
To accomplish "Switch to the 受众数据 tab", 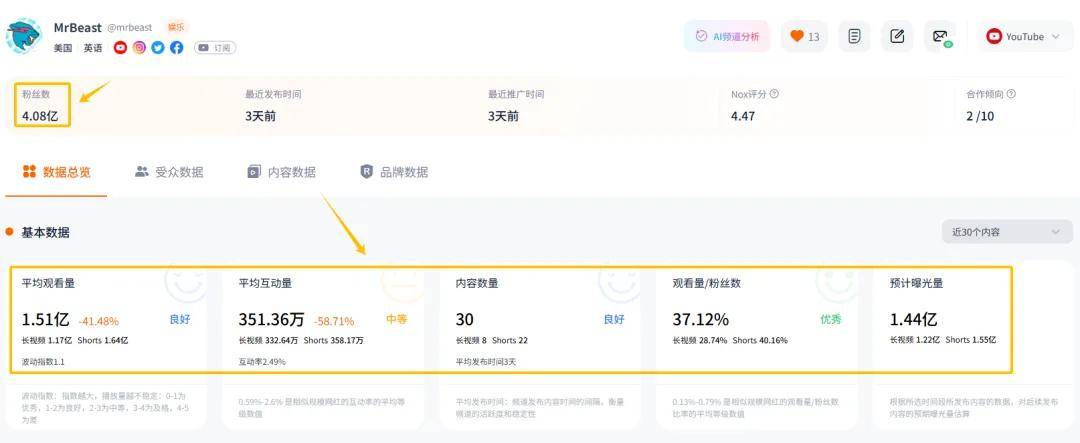I will tap(169, 172).
